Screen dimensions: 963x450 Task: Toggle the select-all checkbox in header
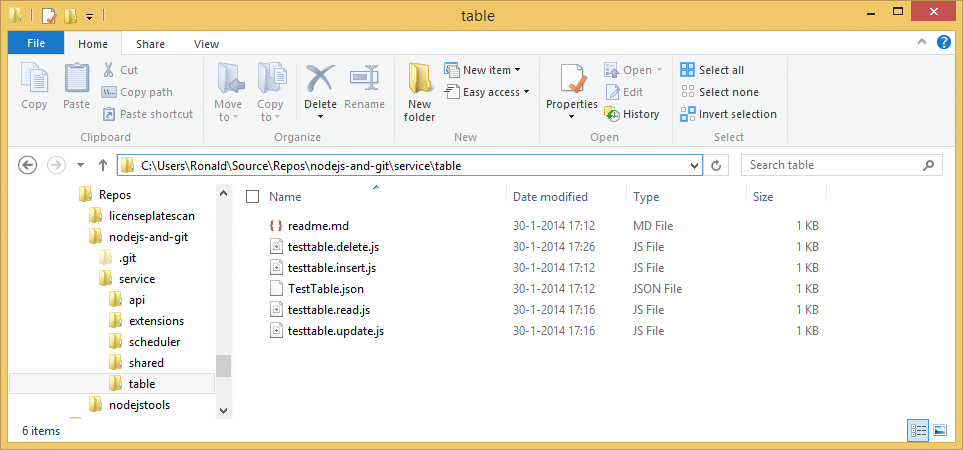(252, 197)
